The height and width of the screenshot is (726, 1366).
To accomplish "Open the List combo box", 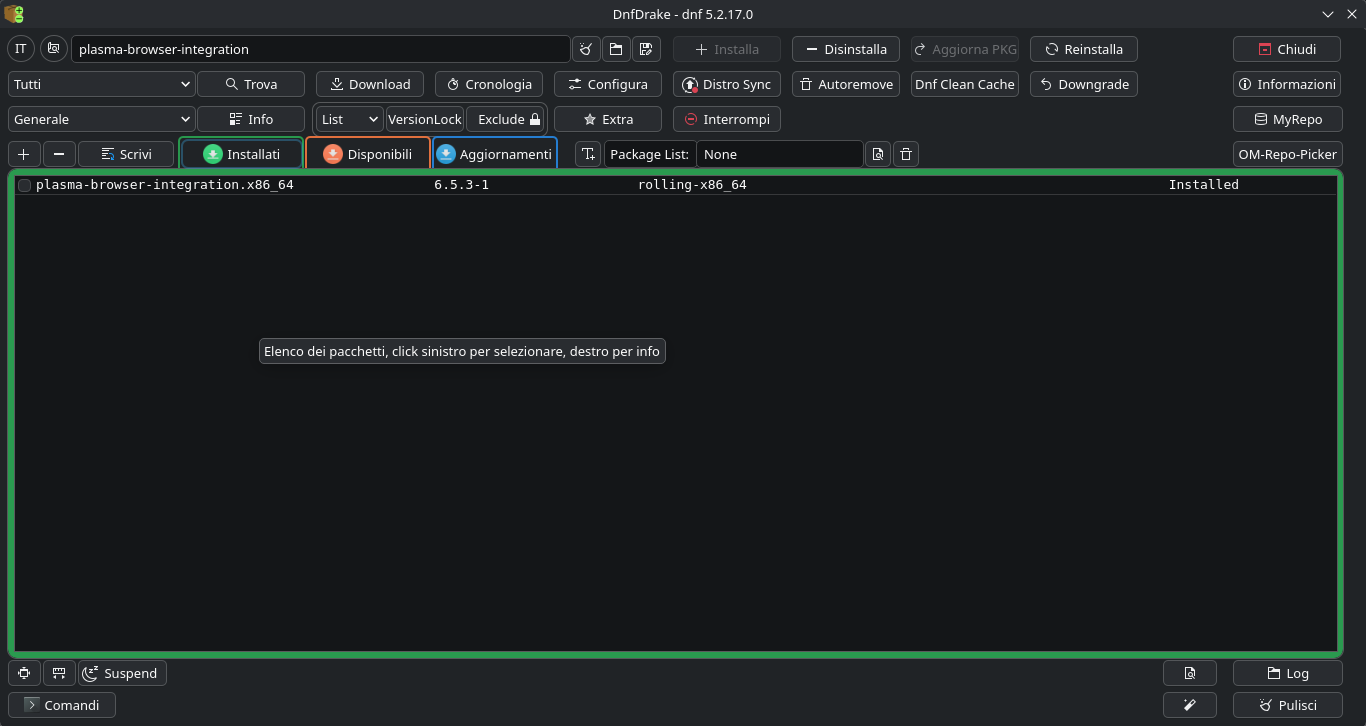I will click(349, 119).
